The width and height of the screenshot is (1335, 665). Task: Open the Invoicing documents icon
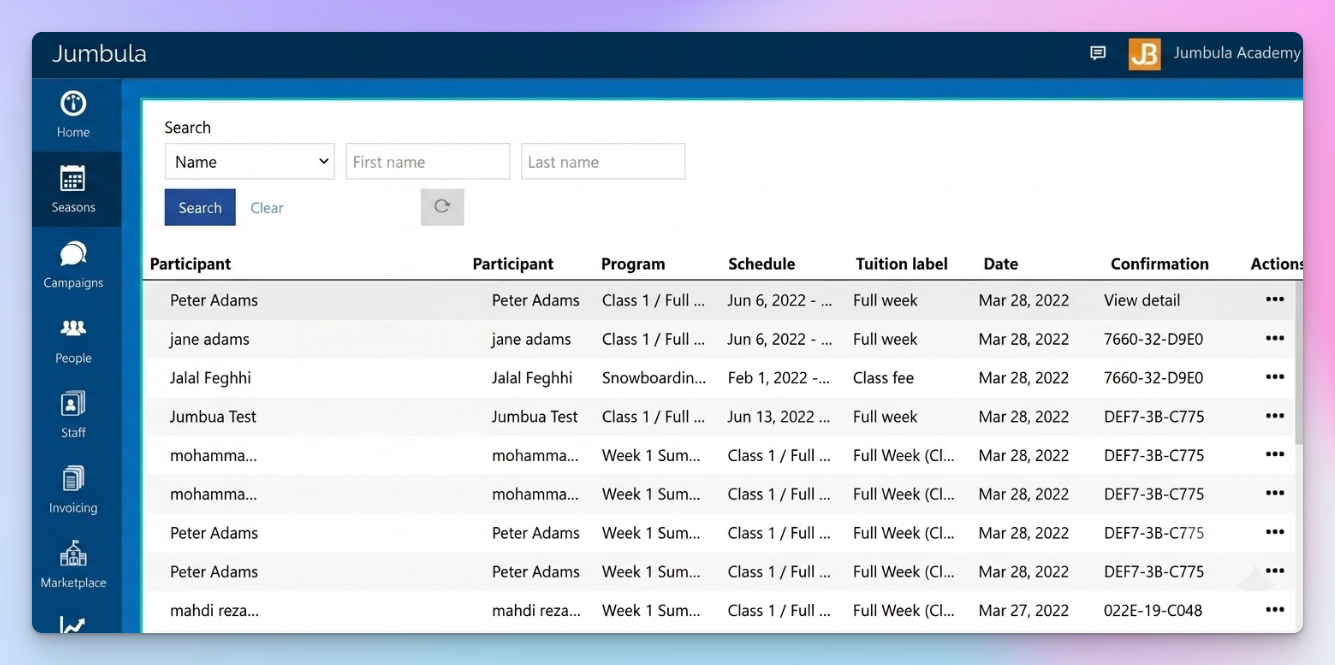tap(73, 479)
